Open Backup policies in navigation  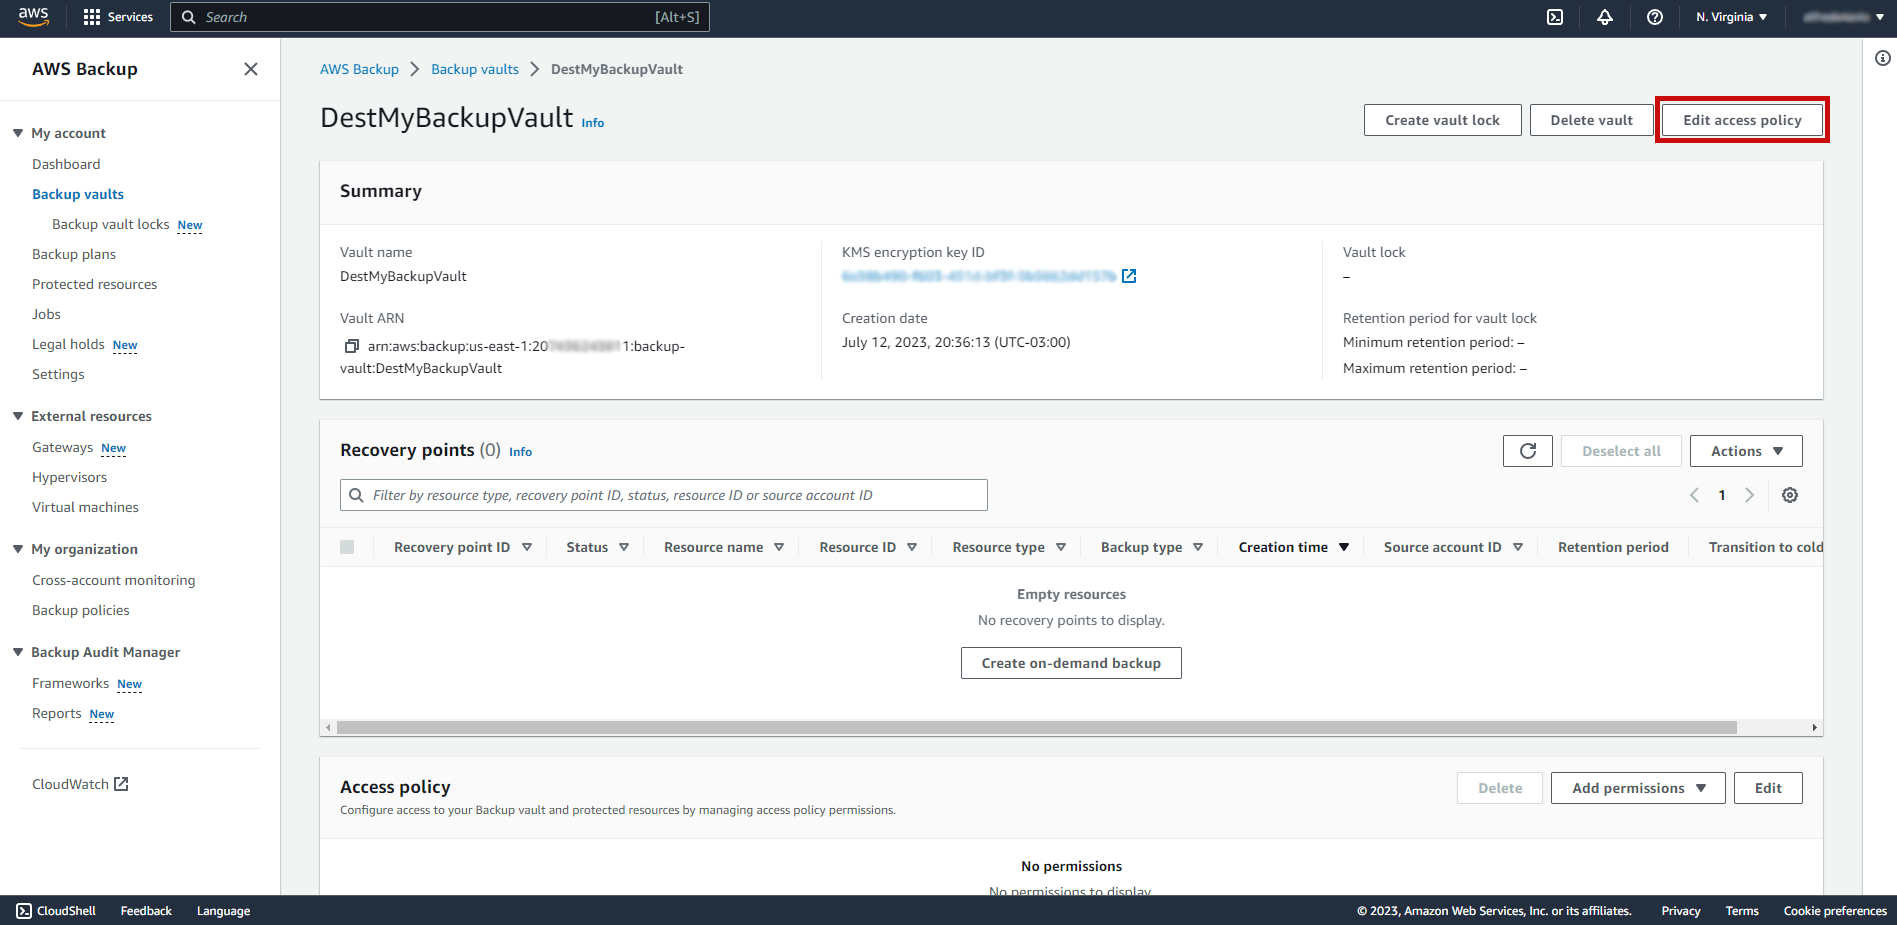pyautogui.click(x=81, y=610)
